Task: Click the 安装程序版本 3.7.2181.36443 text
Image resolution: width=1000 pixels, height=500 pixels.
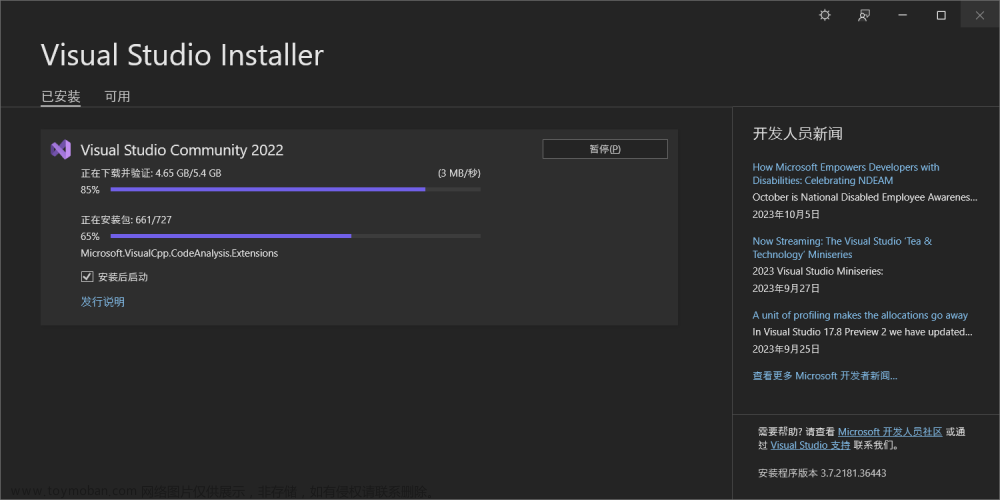Action: coord(822,473)
